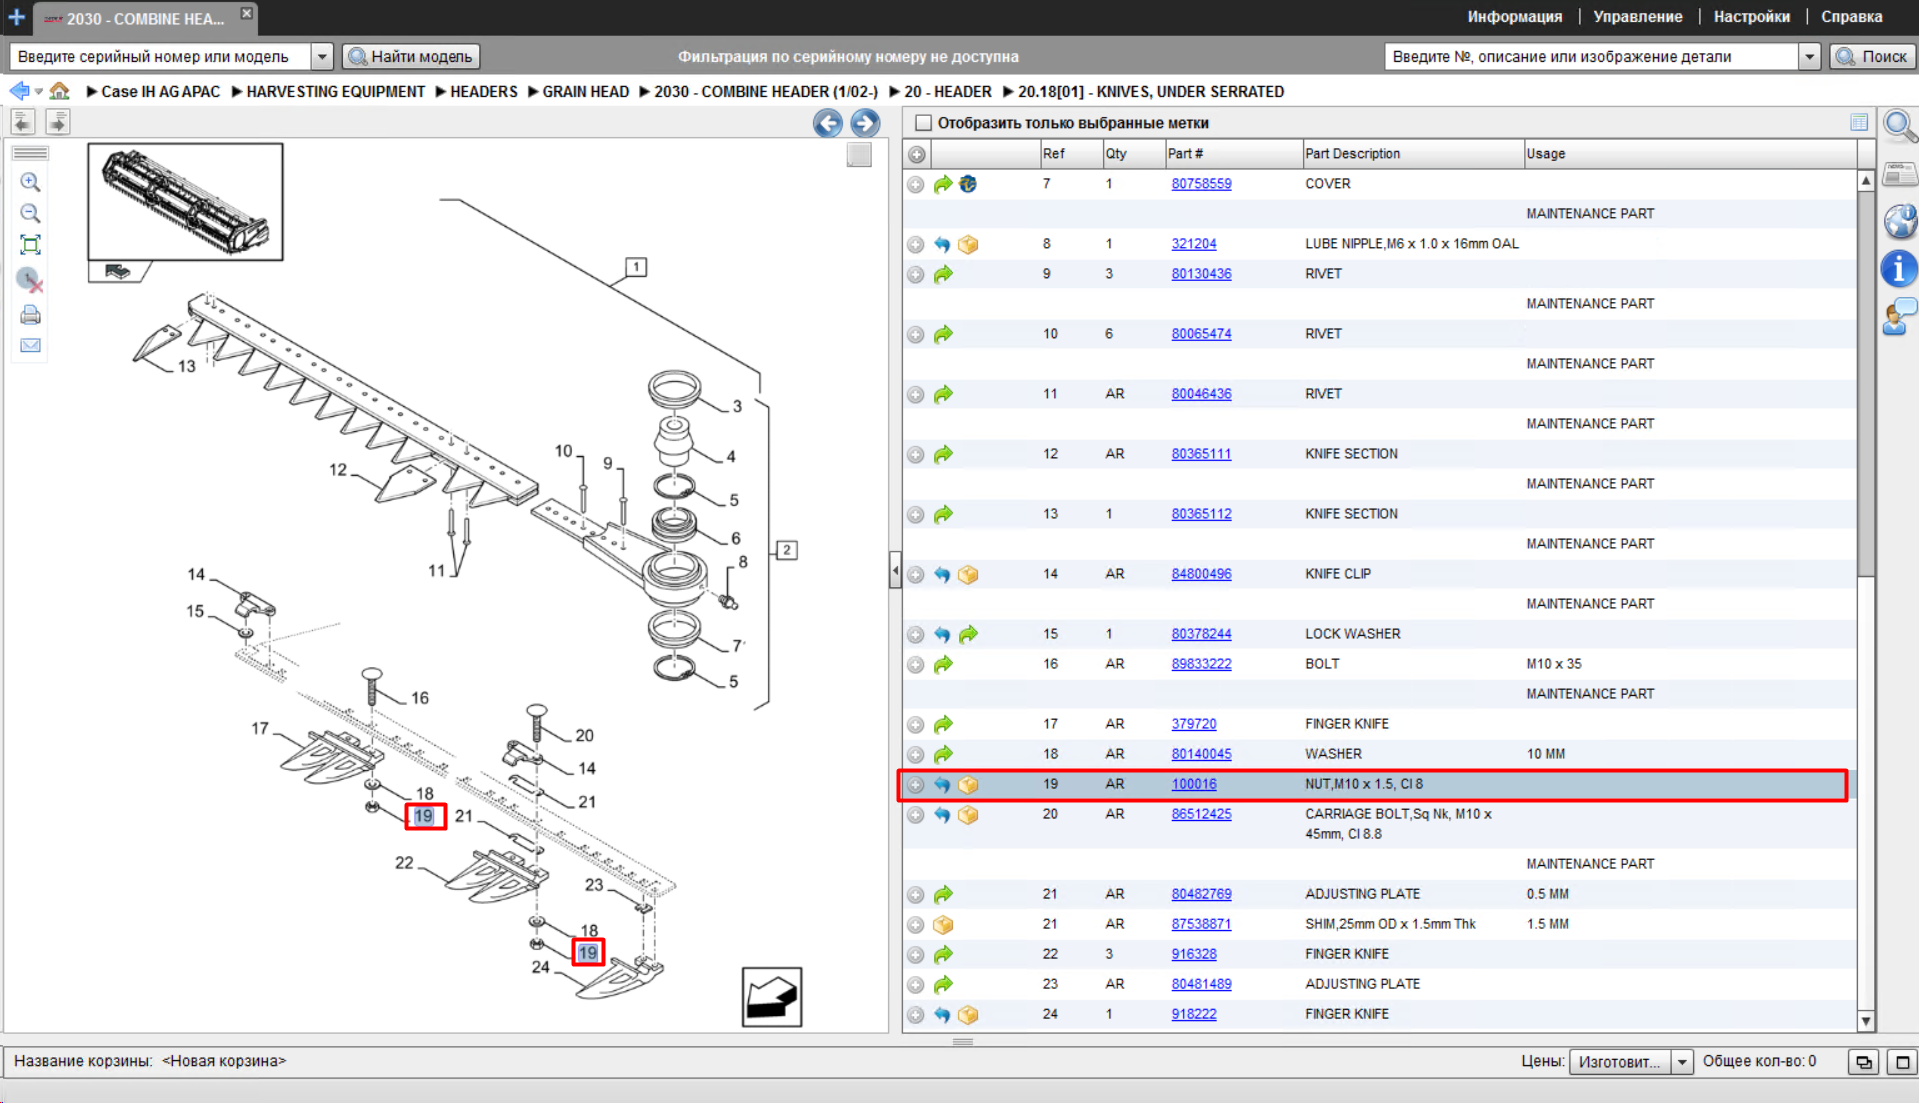
Task: Click the header assembly thumbnail image
Action: pos(185,202)
